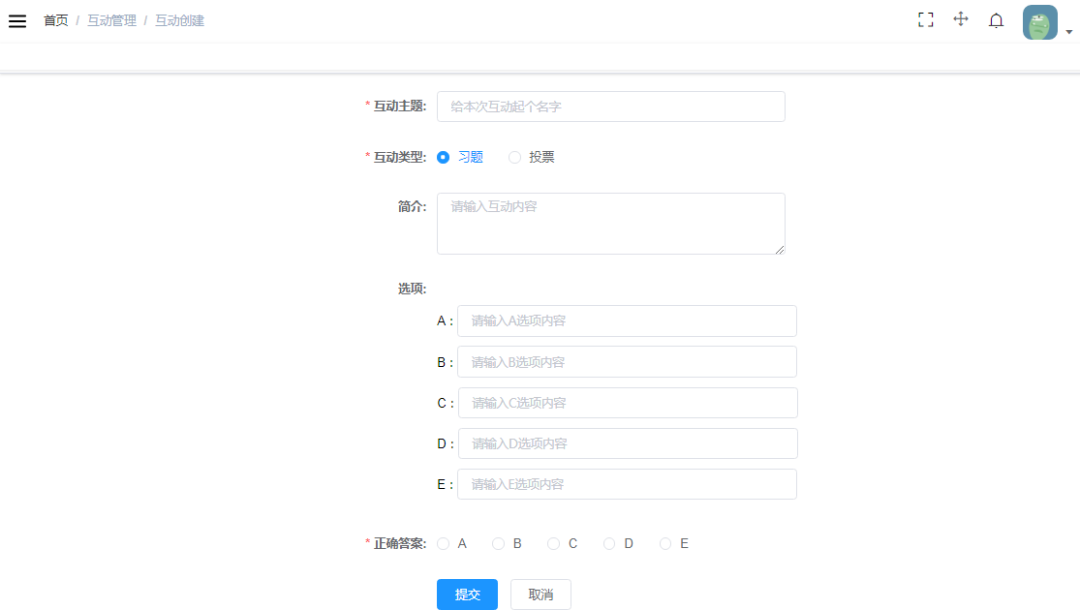This screenshot has width=1080, height=610.
Task: Click the option C content input field
Action: [627, 402]
